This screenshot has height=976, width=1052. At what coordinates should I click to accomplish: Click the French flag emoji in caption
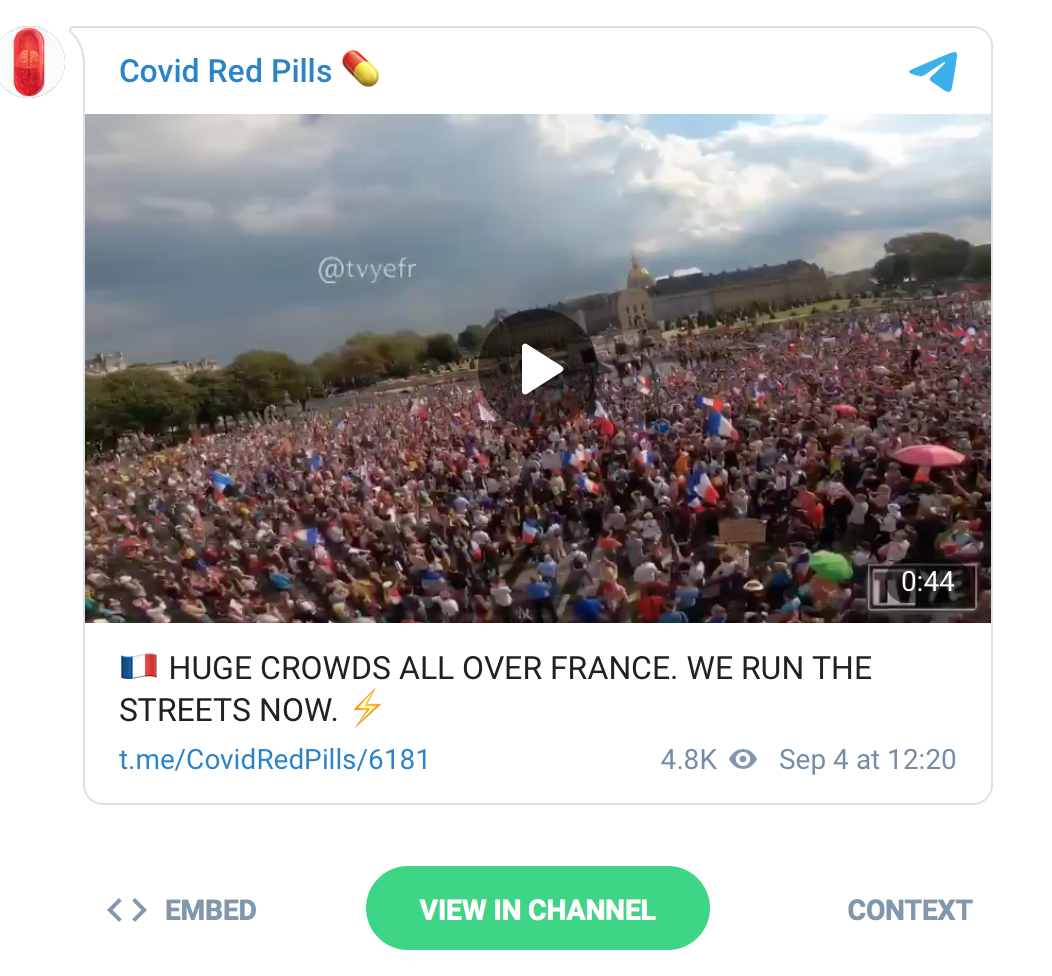[139, 667]
